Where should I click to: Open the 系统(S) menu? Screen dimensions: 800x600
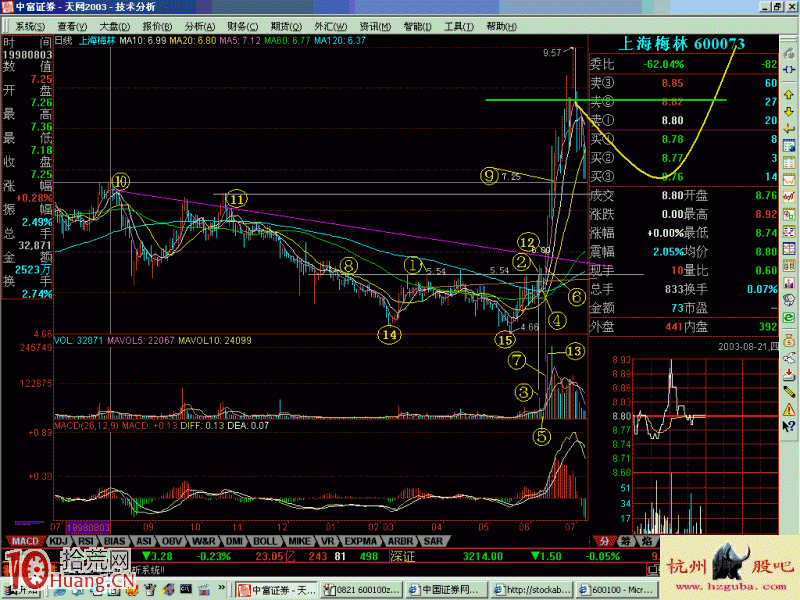(30, 27)
